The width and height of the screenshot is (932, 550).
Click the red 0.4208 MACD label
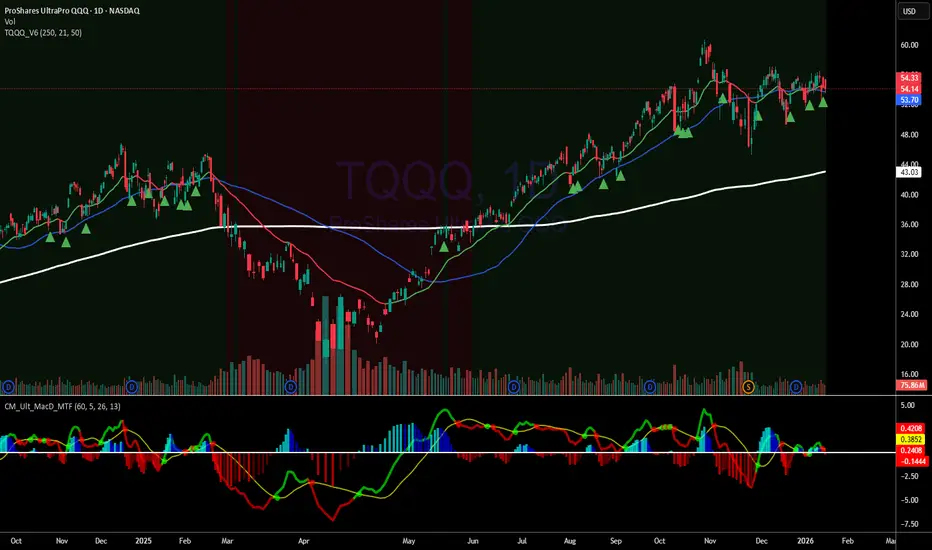911,428
